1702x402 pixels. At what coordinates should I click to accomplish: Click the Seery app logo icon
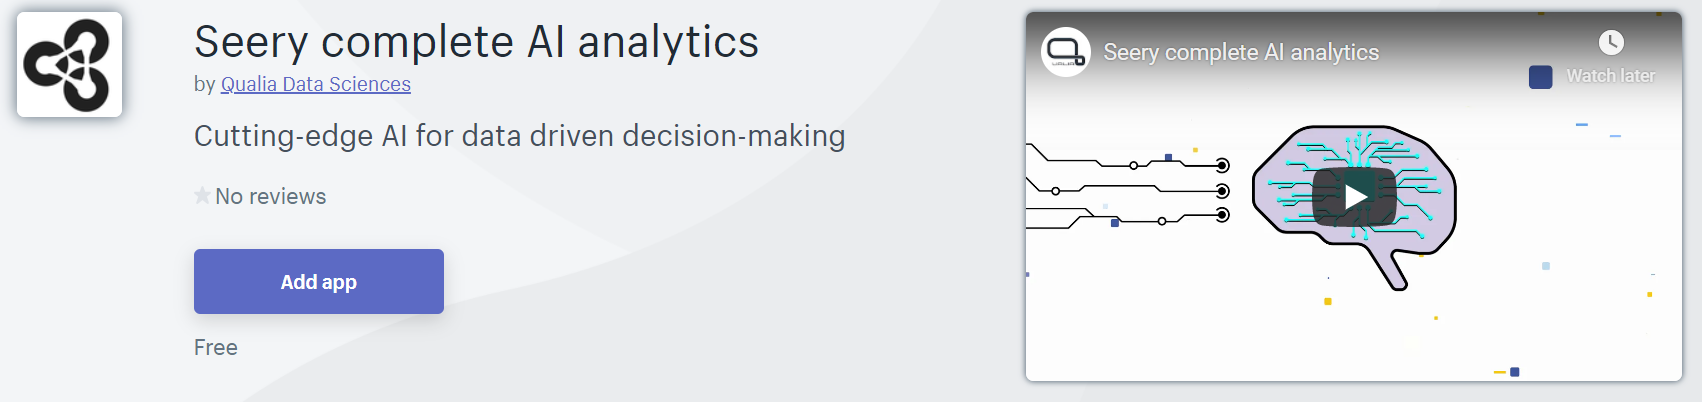tap(69, 65)
